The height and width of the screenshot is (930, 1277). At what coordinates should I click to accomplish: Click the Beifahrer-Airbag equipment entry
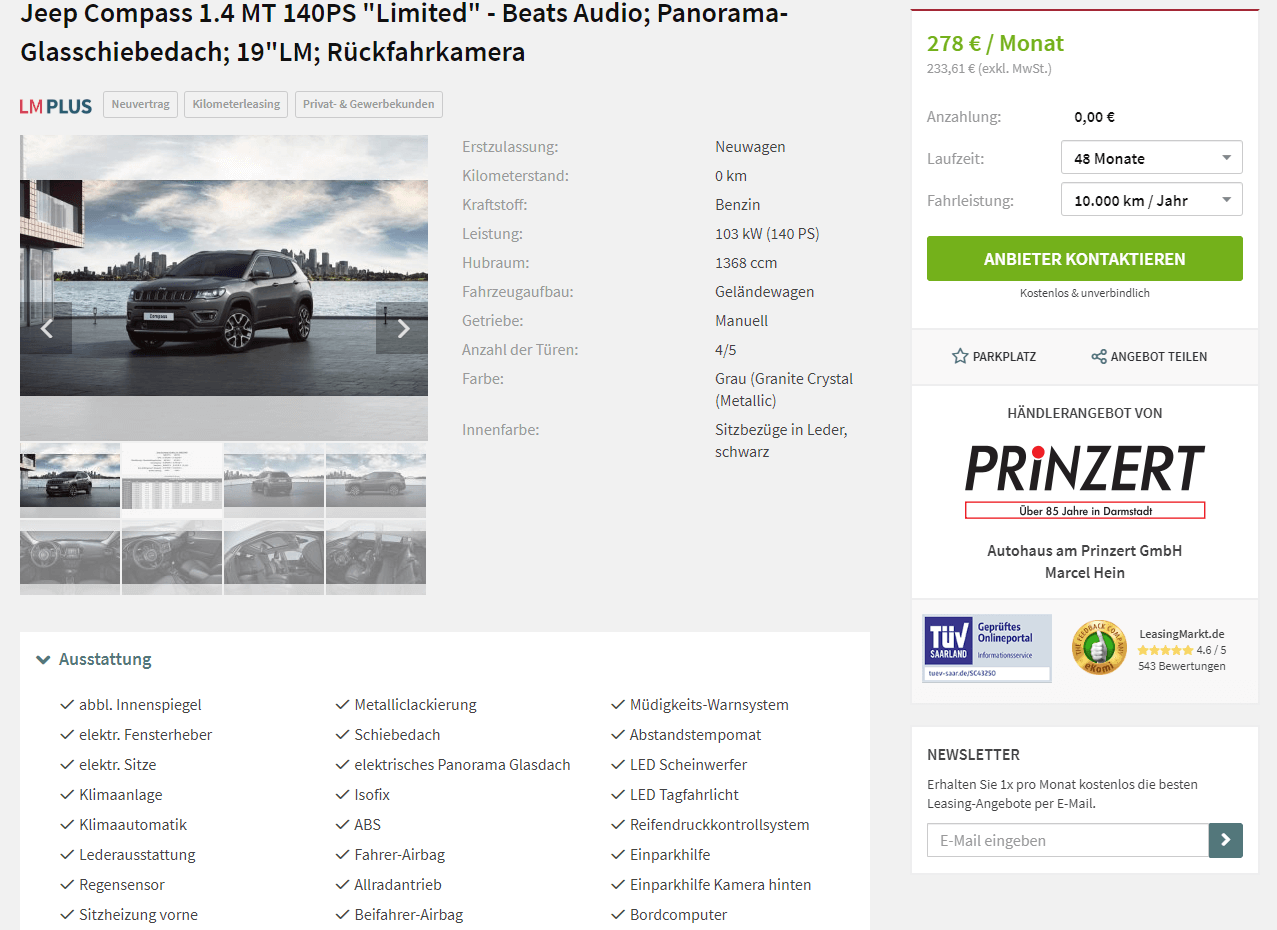(x=409, y=915)
